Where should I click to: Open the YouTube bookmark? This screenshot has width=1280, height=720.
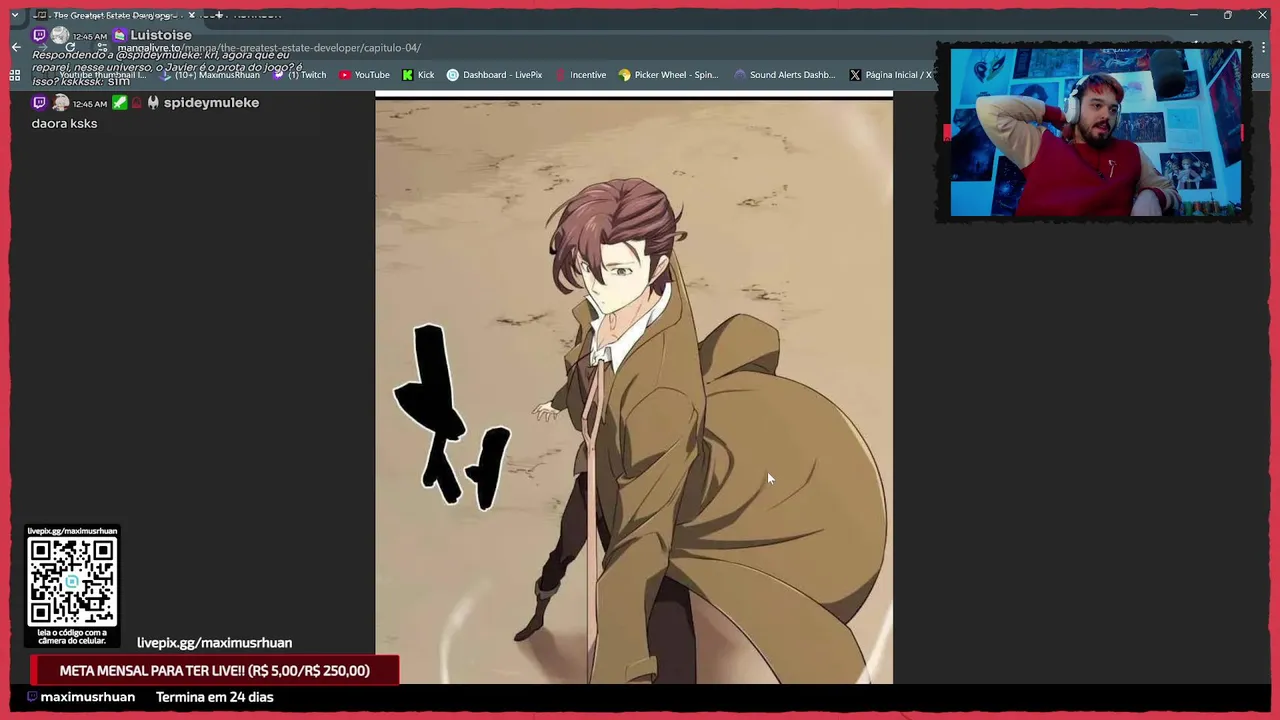pos(364,75)
